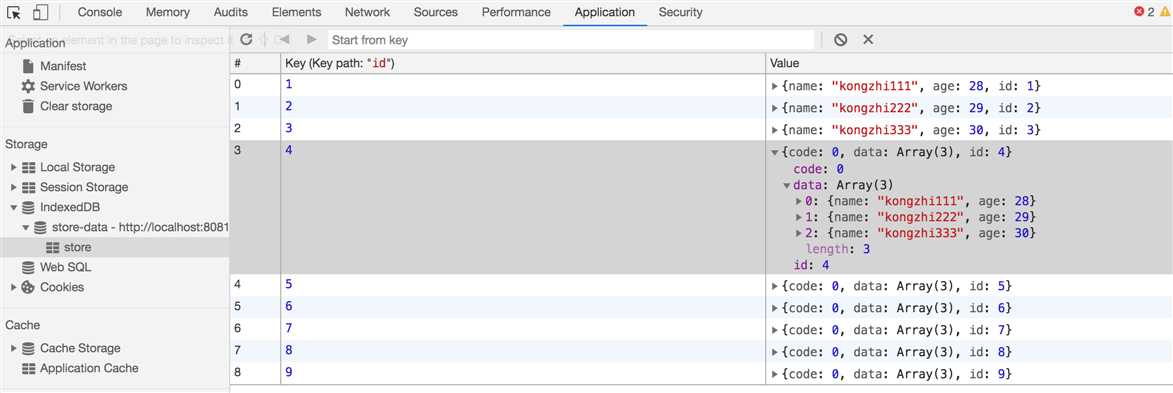The image size is (1173, 393).
Task: Collapse the IndexedDB tree node
Action: [x=13, y=207]
